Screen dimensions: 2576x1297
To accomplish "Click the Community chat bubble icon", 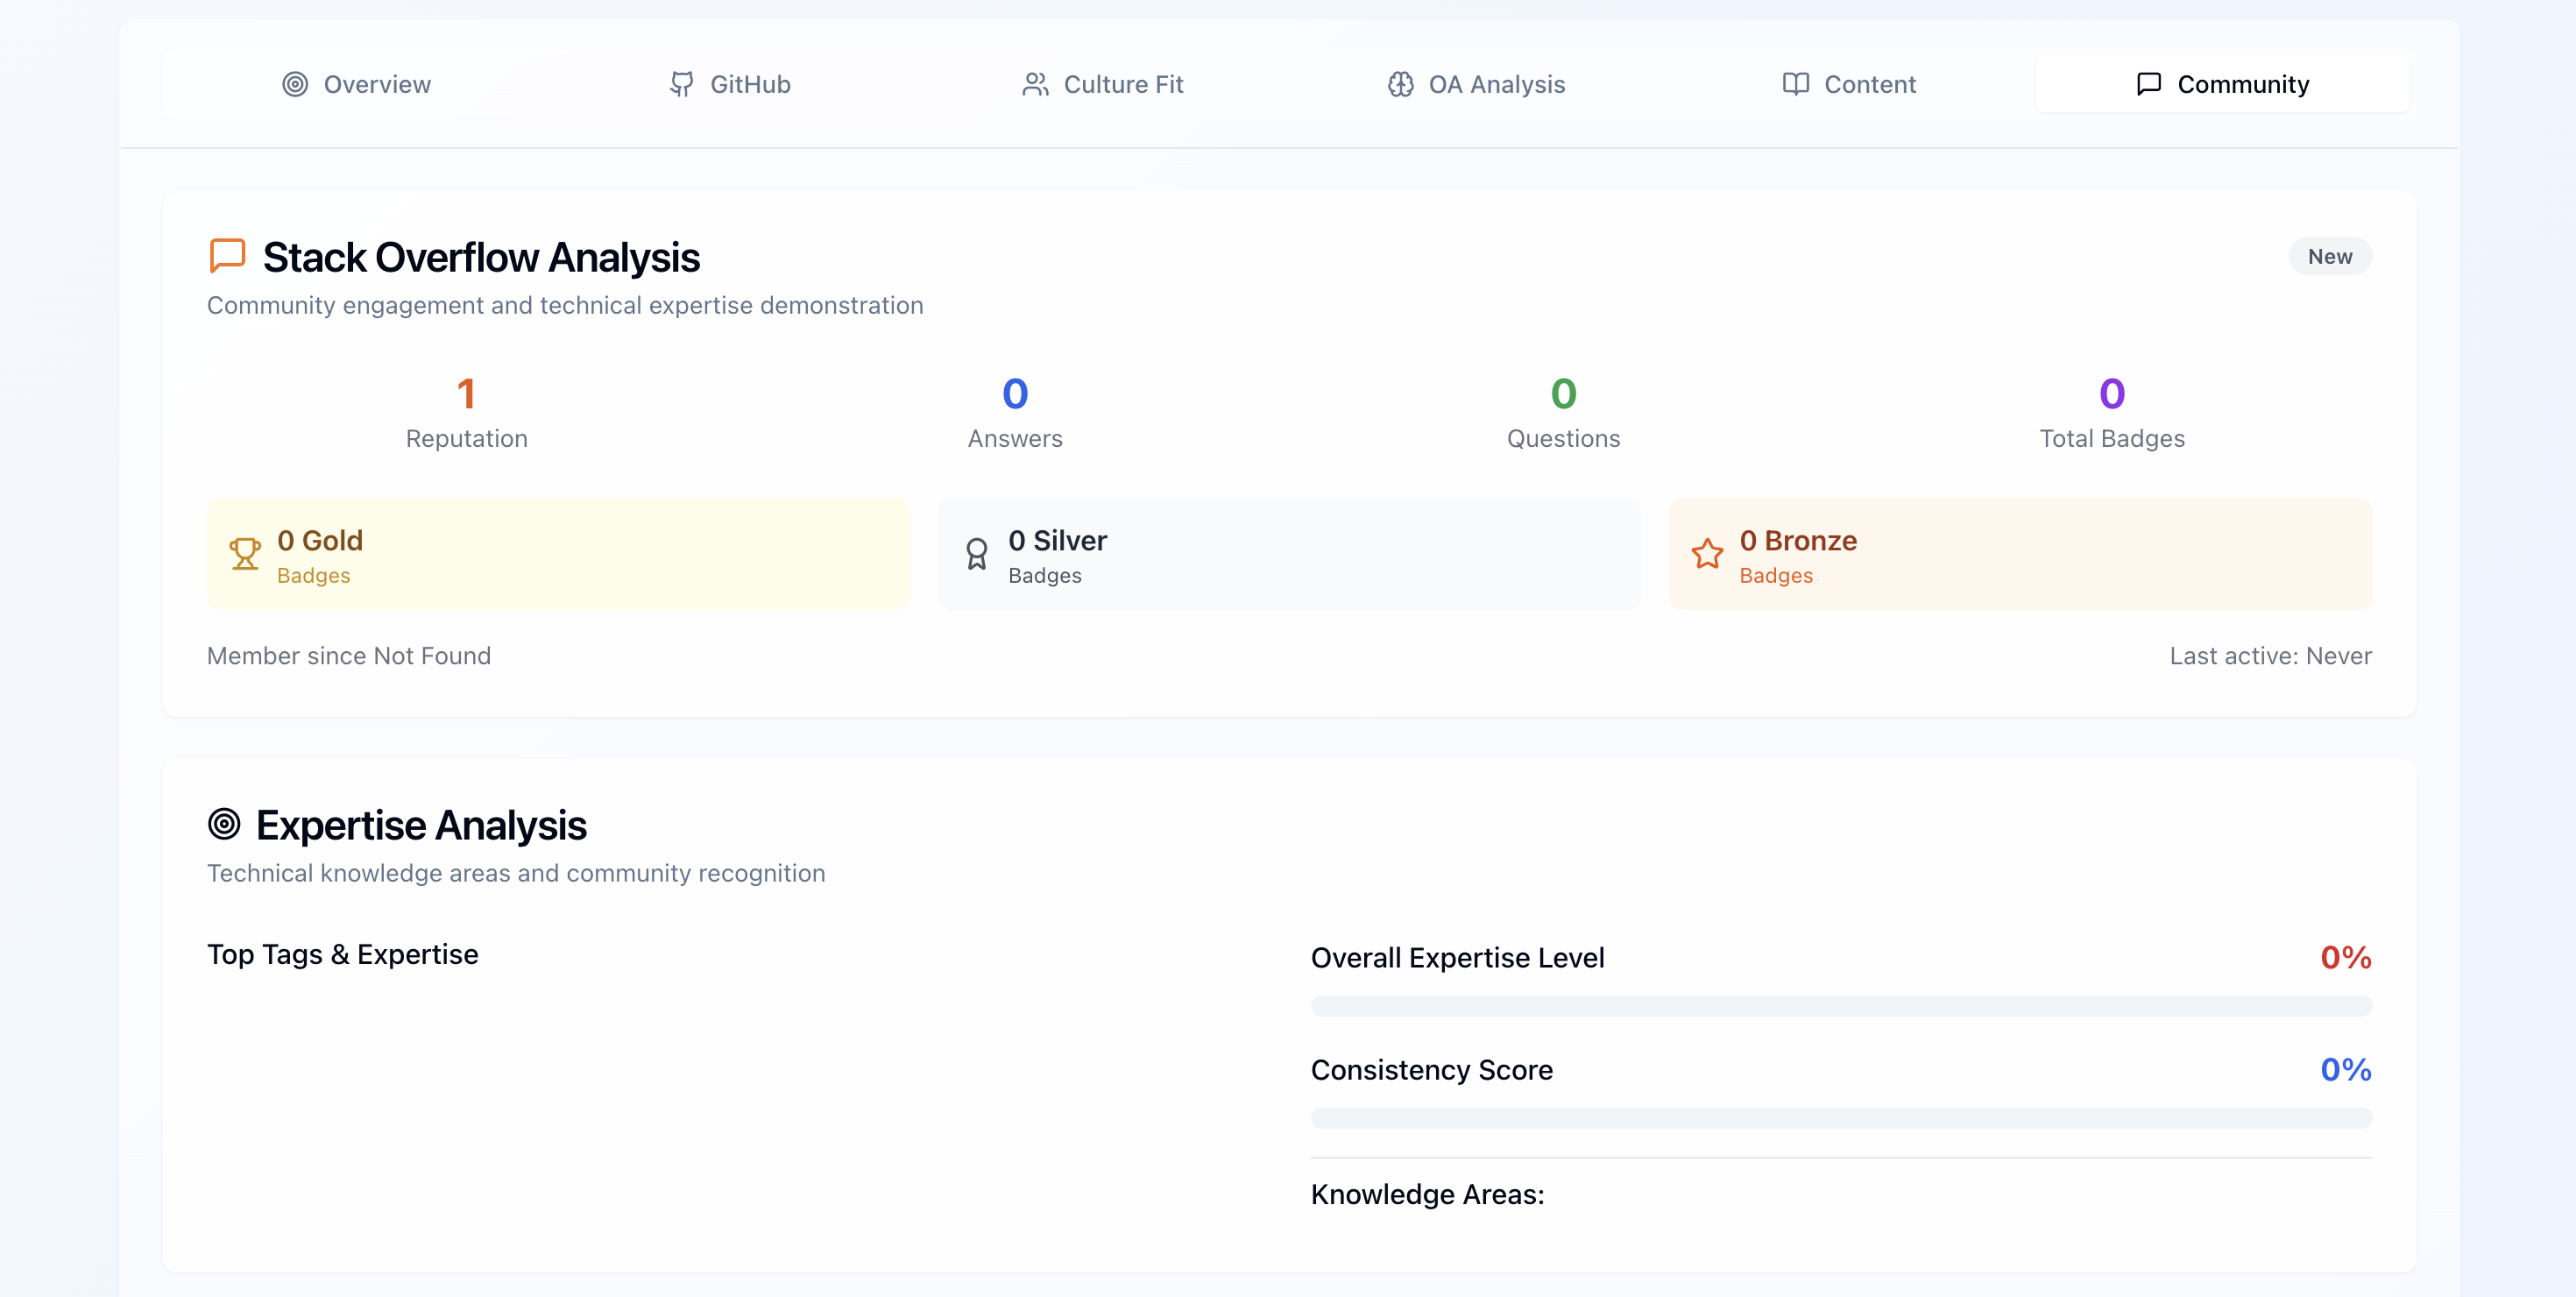I will pyautogui.click(x=2148, y=84).
